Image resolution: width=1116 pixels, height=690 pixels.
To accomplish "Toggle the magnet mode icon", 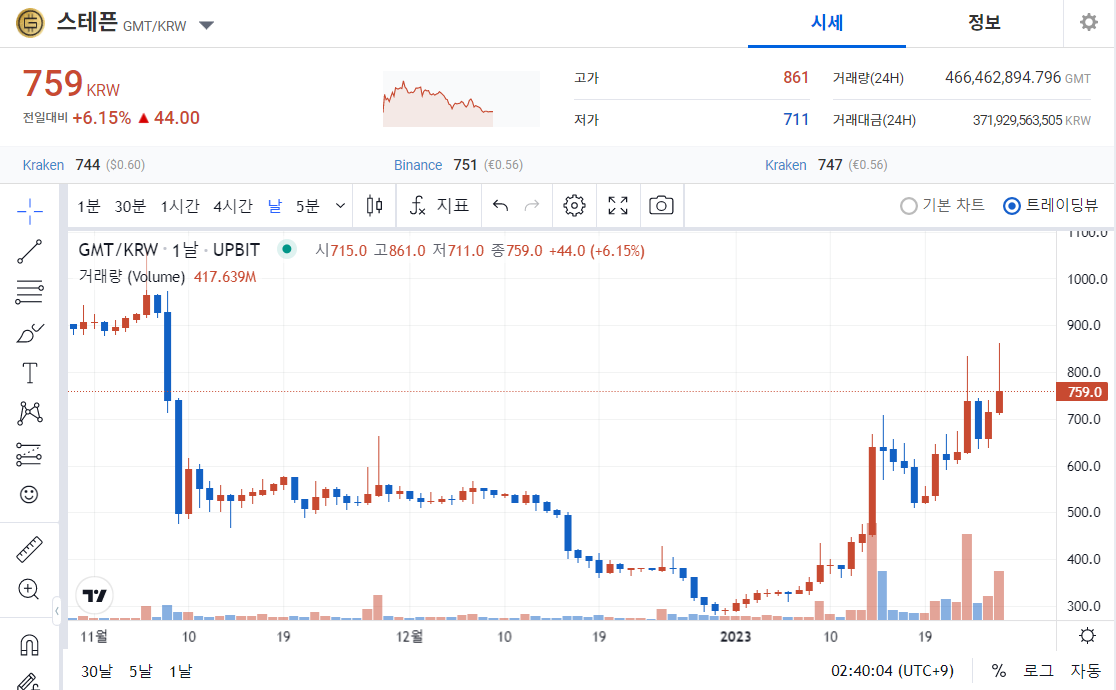I will pyautogui.click(x=30, y=645).
